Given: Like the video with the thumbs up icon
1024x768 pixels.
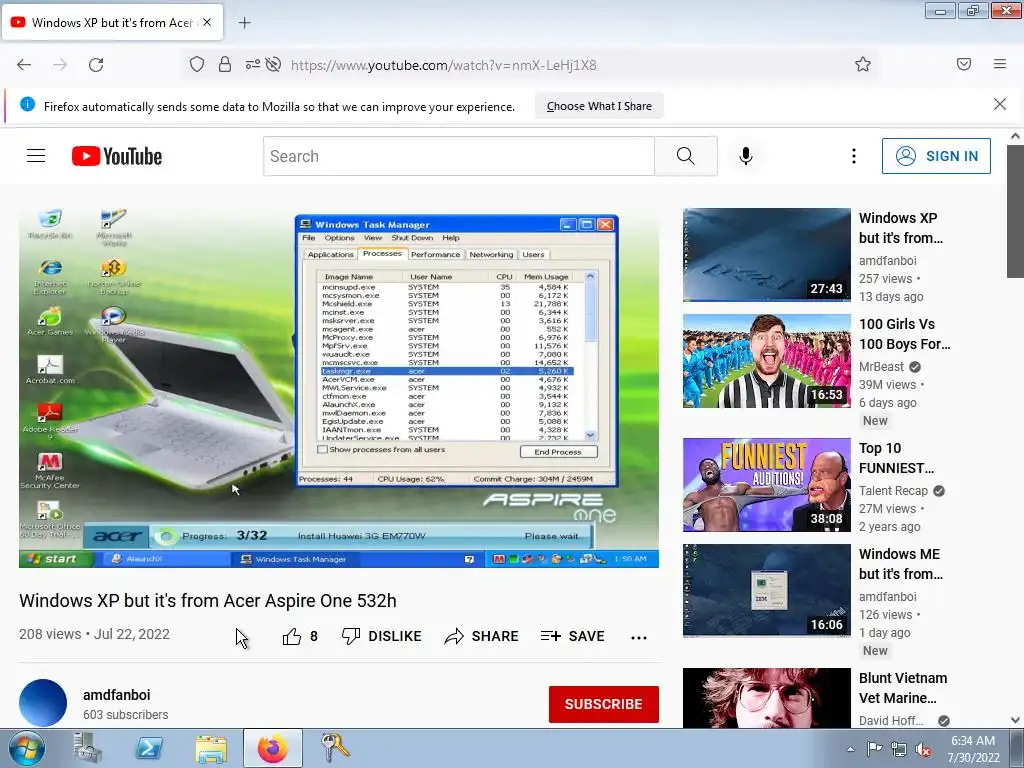Looking at the screenshot, I should pyautogui.click(x=292, y=636).
